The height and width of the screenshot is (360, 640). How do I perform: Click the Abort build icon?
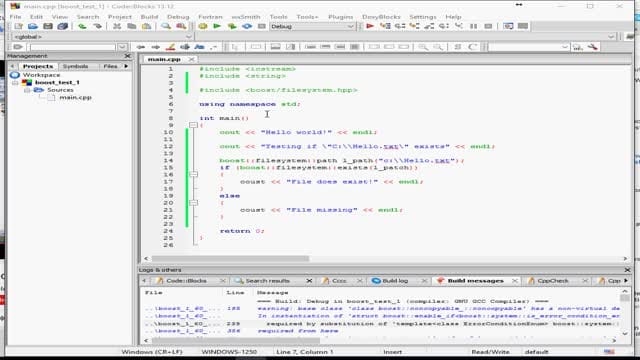[x=262, y=26]
